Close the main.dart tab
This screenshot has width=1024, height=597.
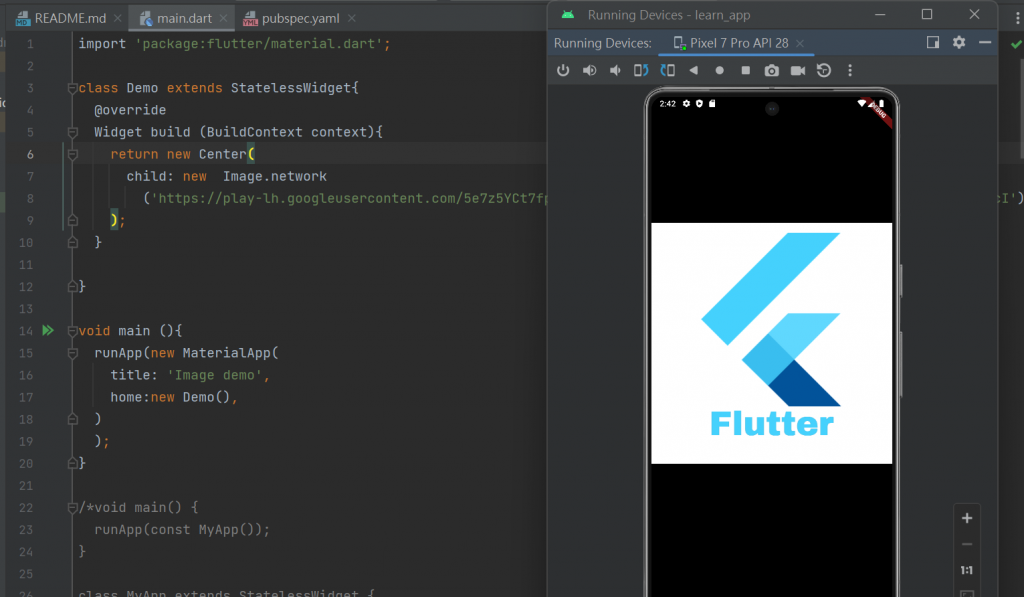[223, 18]
